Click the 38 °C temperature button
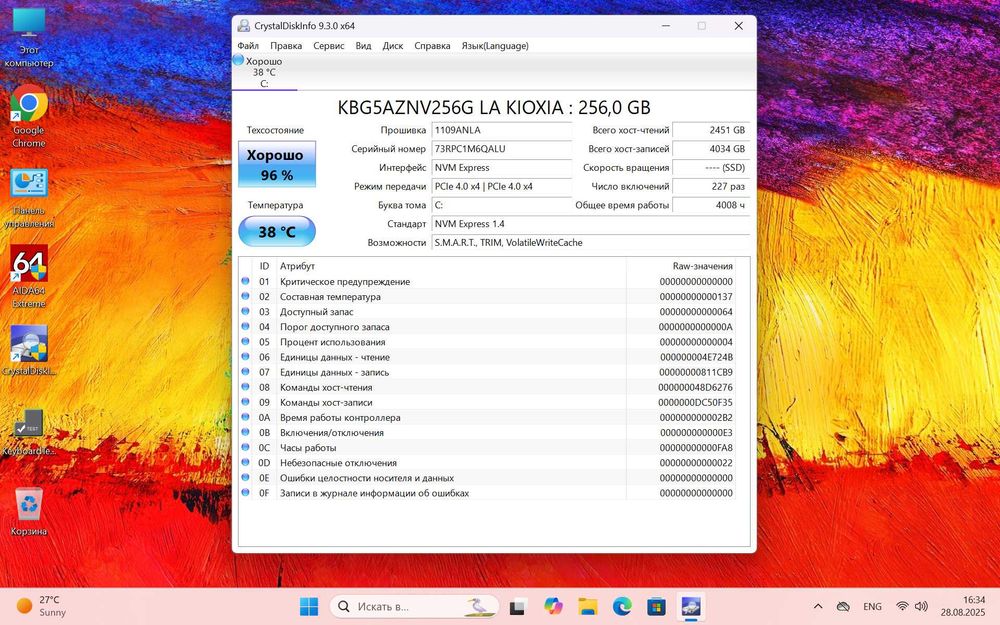This screenshot has width=1000, height=625. pos(277,232)
